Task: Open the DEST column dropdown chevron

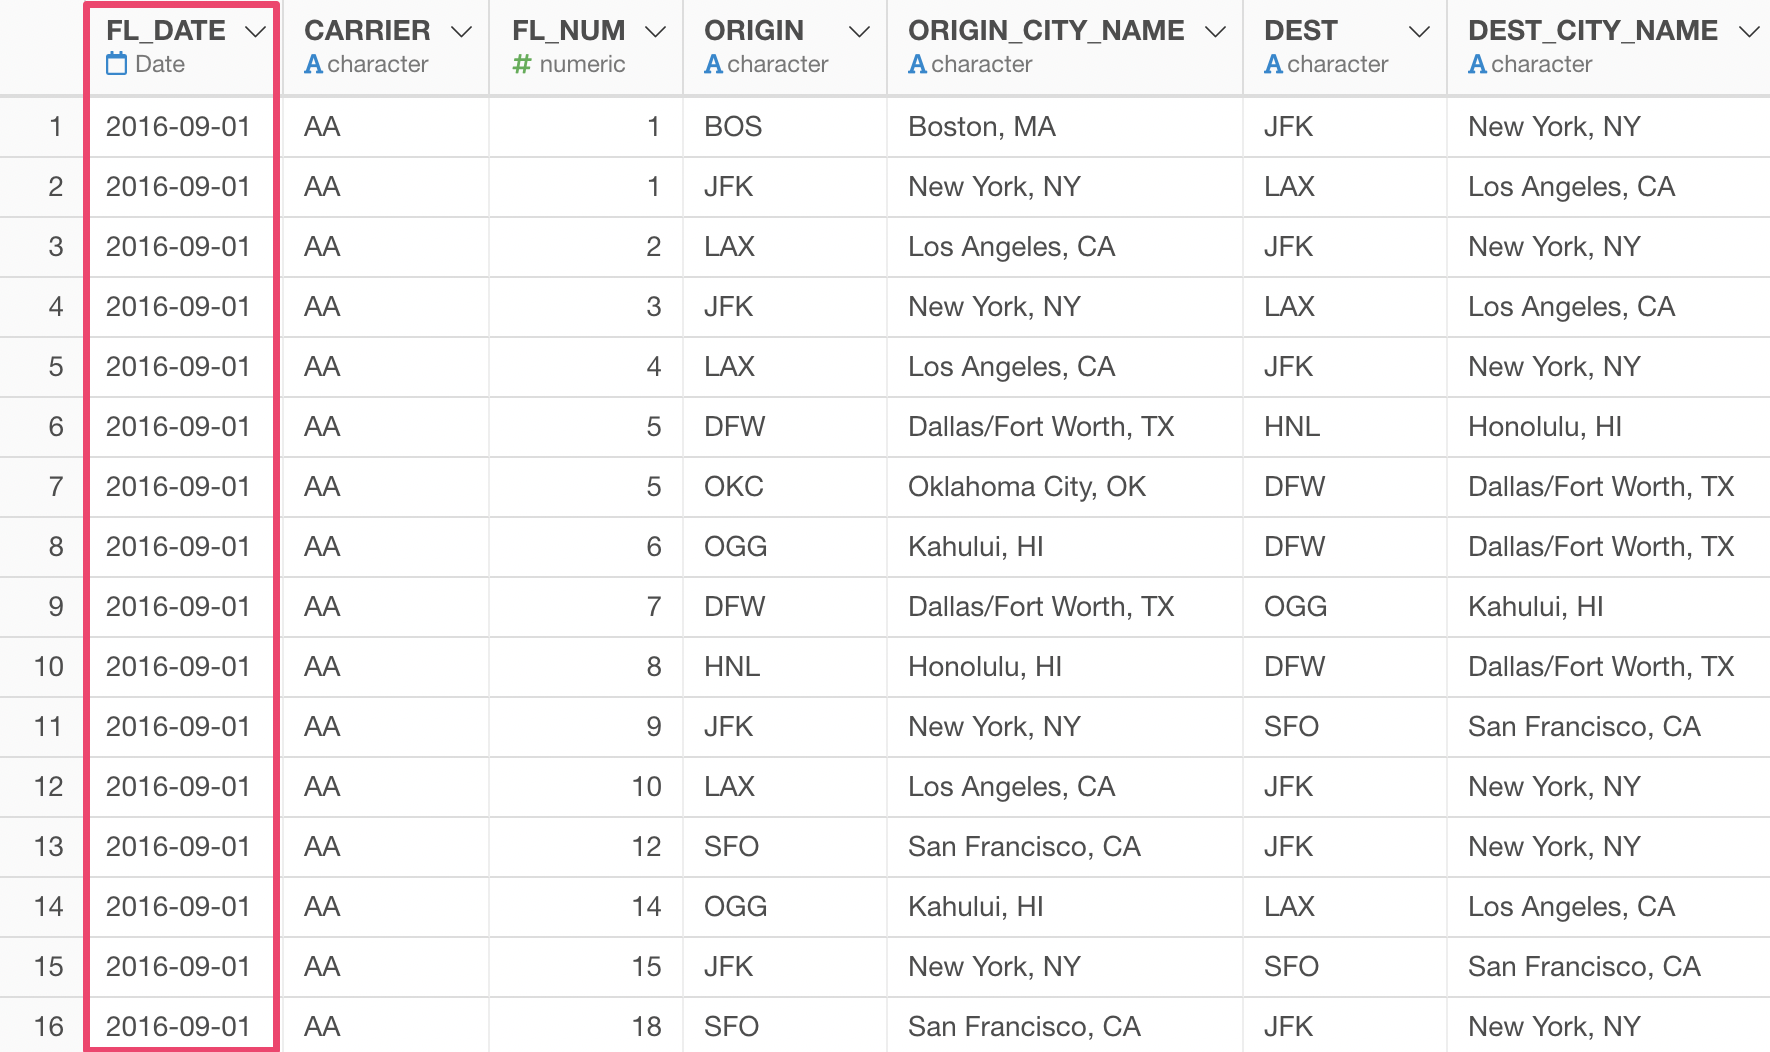Action: tap(1419, 32)
